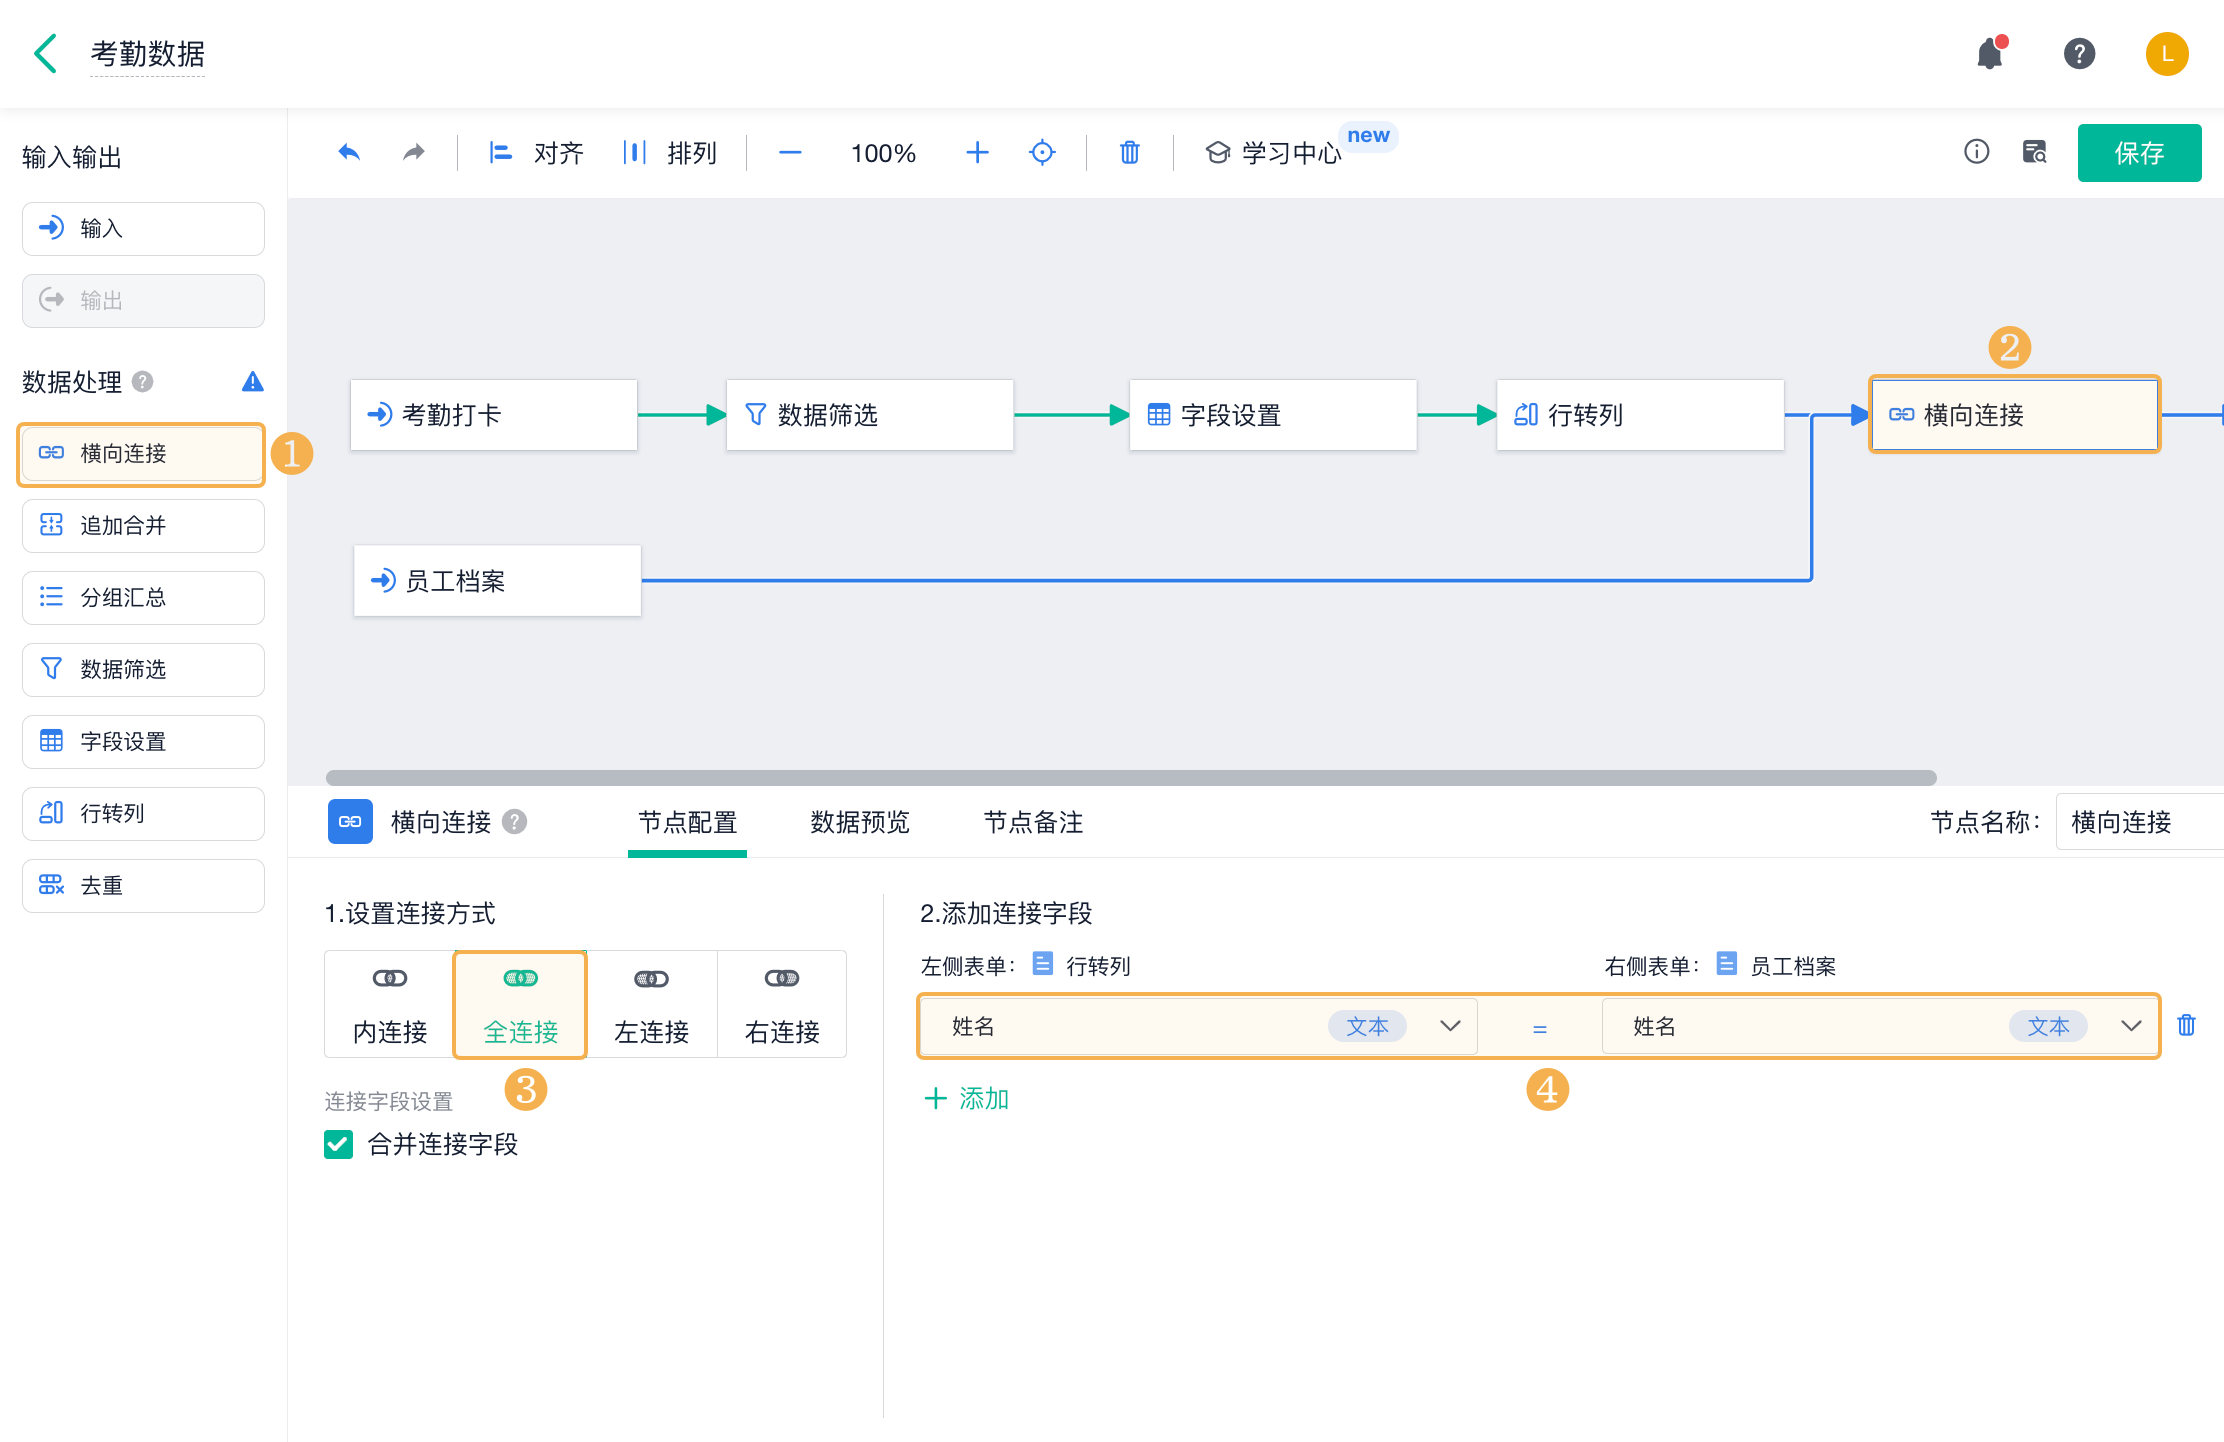The image size is (2224, 1442).
Task: Select 横向连接 in the sidebar
Action: [x=143, y=454]
